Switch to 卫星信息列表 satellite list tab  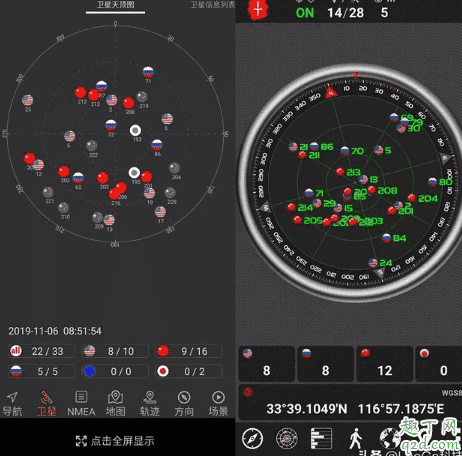point(213,5)
